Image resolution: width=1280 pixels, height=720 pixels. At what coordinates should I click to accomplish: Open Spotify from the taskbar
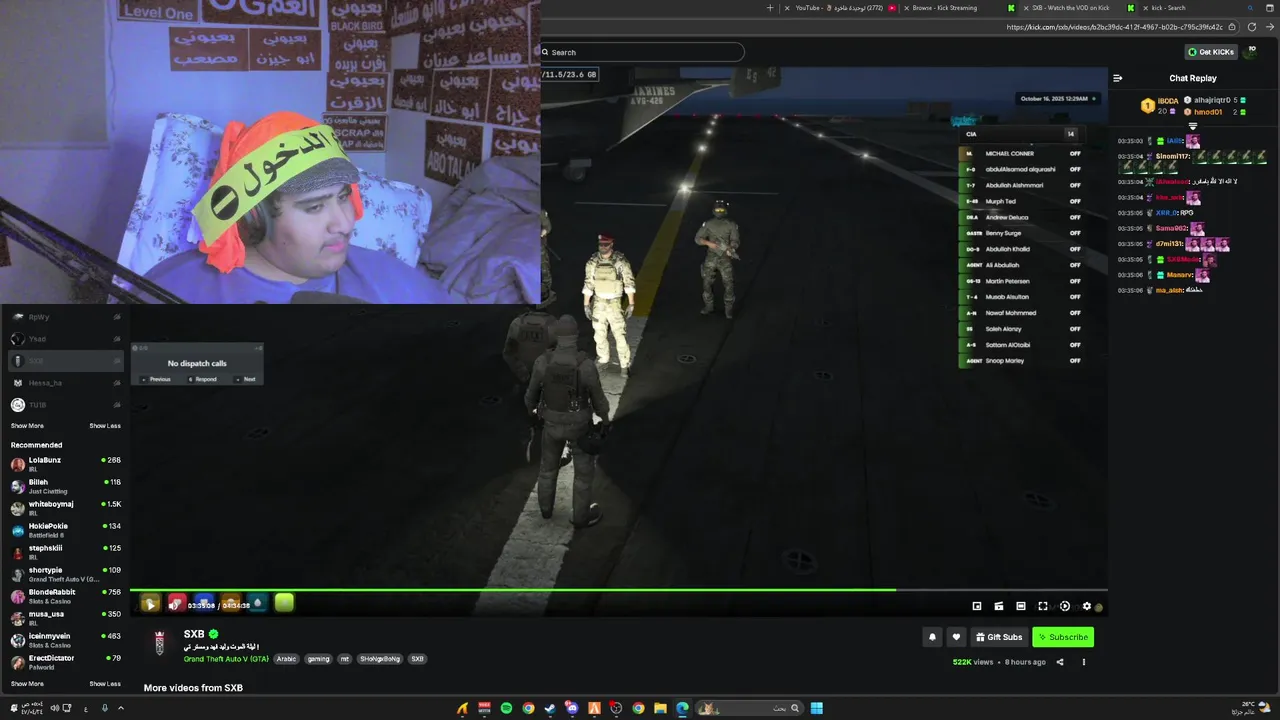click(506, 708)
